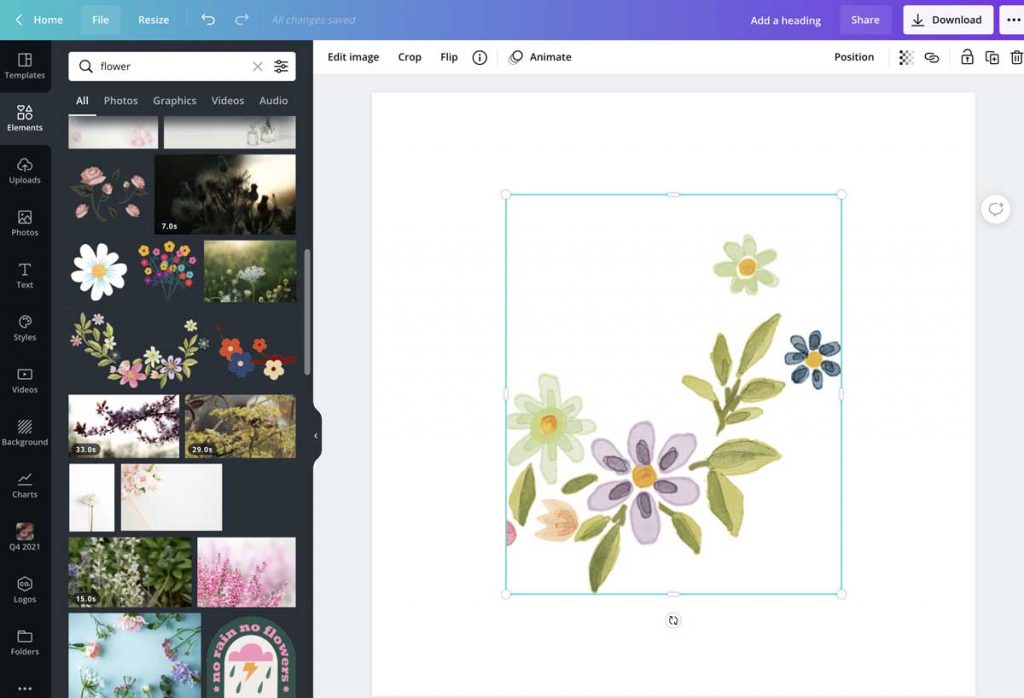
Task: Open Position options
Action: (x=854, y=57)
